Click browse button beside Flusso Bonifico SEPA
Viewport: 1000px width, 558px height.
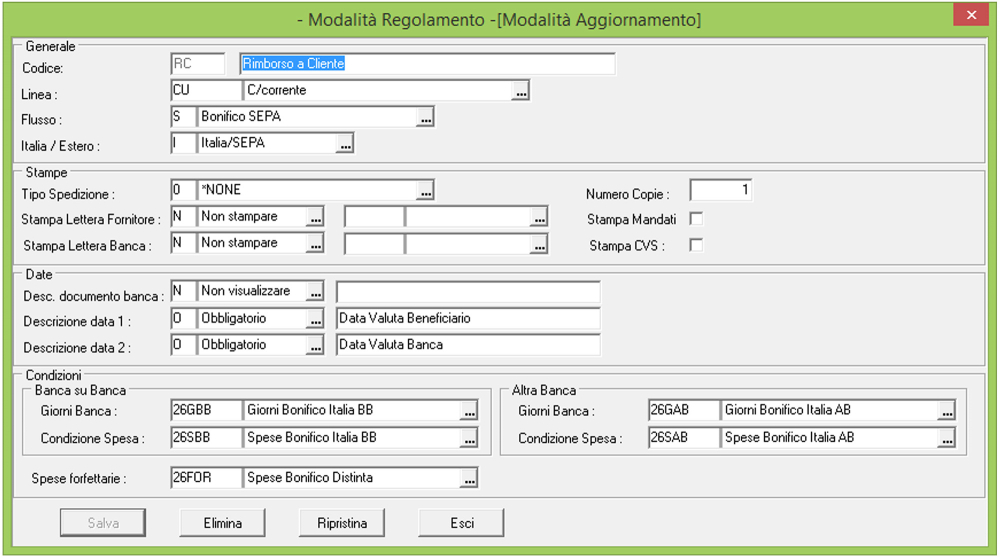tap(425, 117)
